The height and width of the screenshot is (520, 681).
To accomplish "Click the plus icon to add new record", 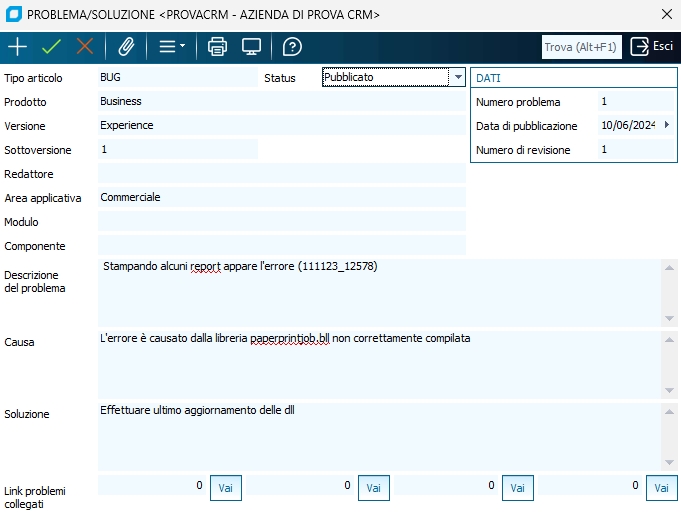I will click(x=17, y=46).
